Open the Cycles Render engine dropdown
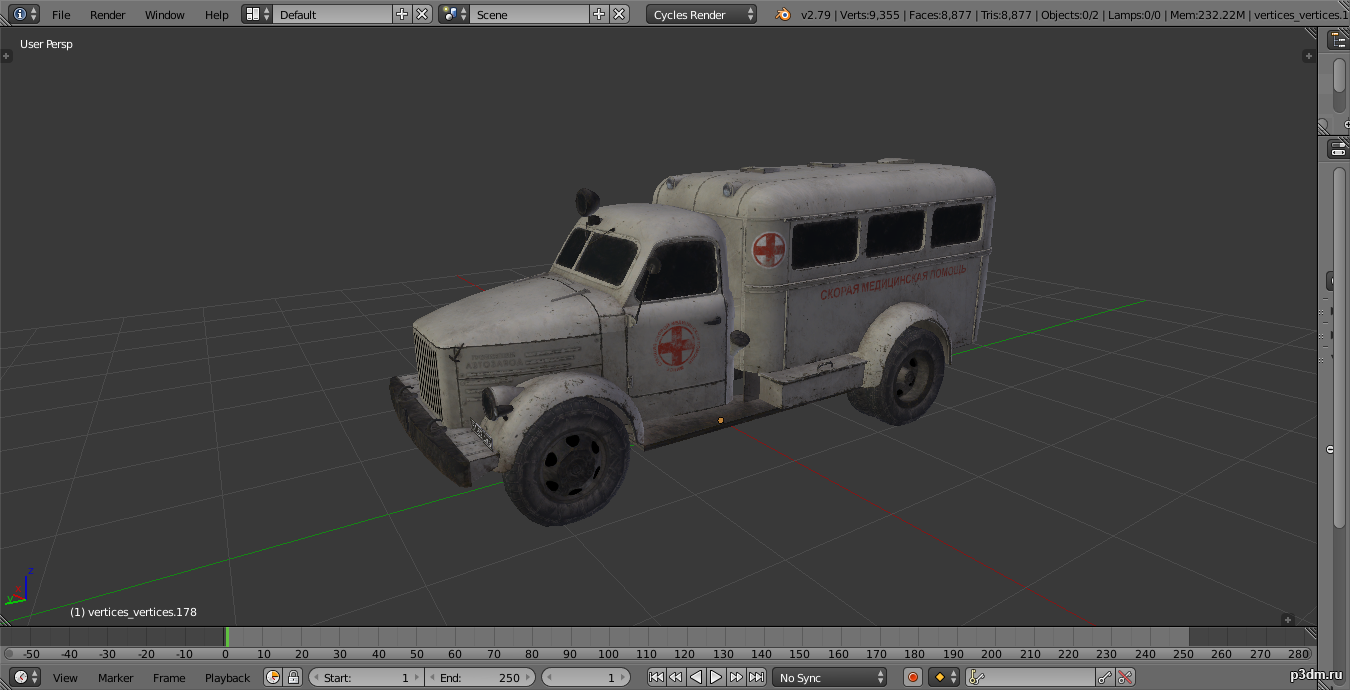 (x=702, y=14)
